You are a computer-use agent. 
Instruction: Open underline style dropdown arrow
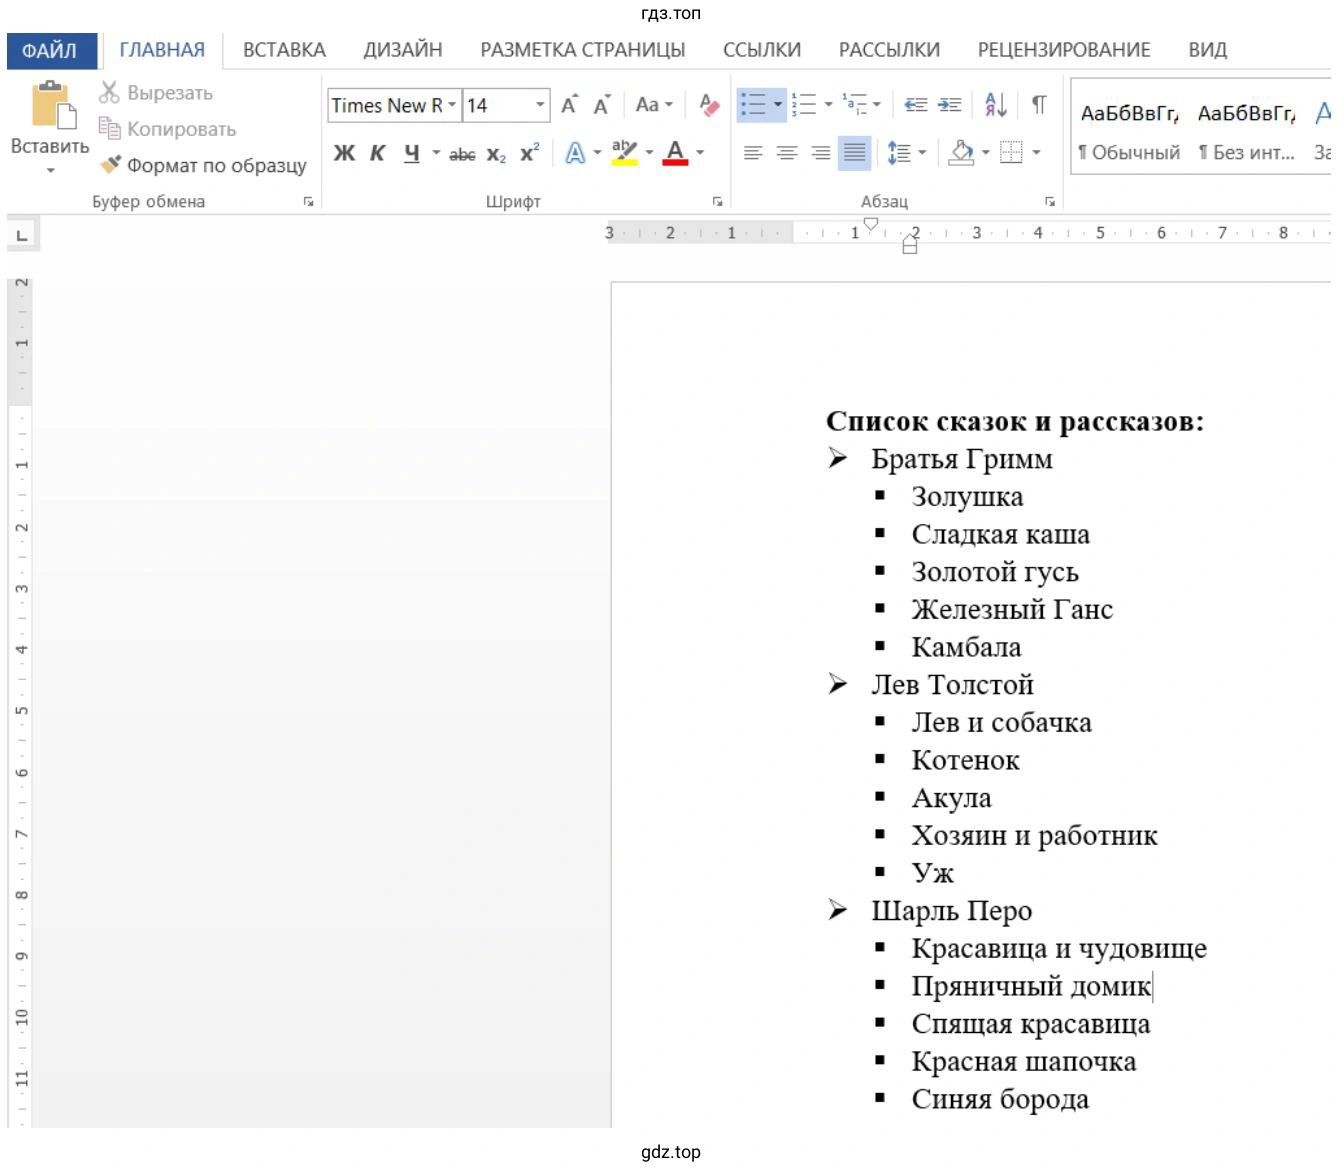click(x=436, y=153)
